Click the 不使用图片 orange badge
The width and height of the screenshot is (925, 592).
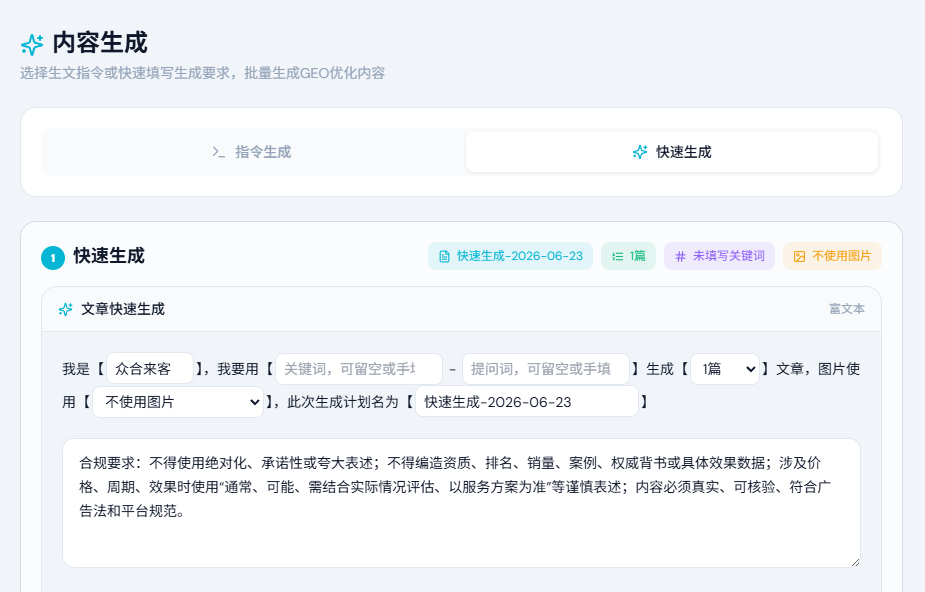click(x=832, y=256)
